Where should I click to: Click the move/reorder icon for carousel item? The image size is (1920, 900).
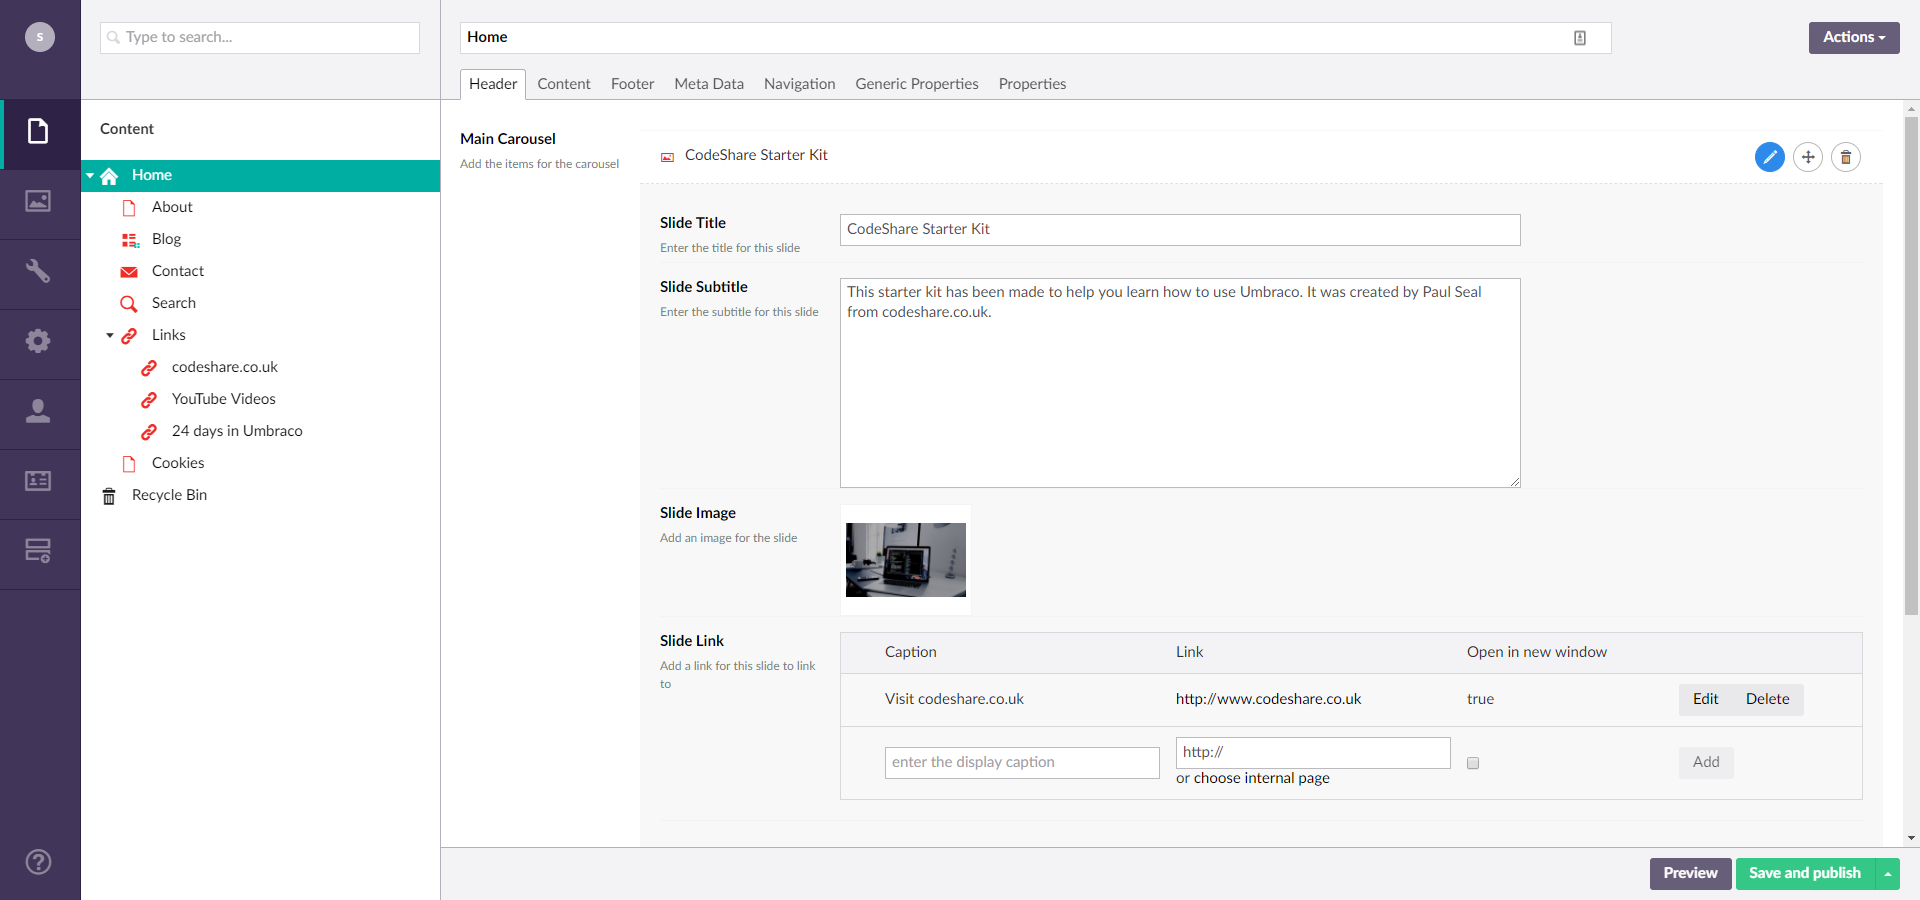[1808, 157]
